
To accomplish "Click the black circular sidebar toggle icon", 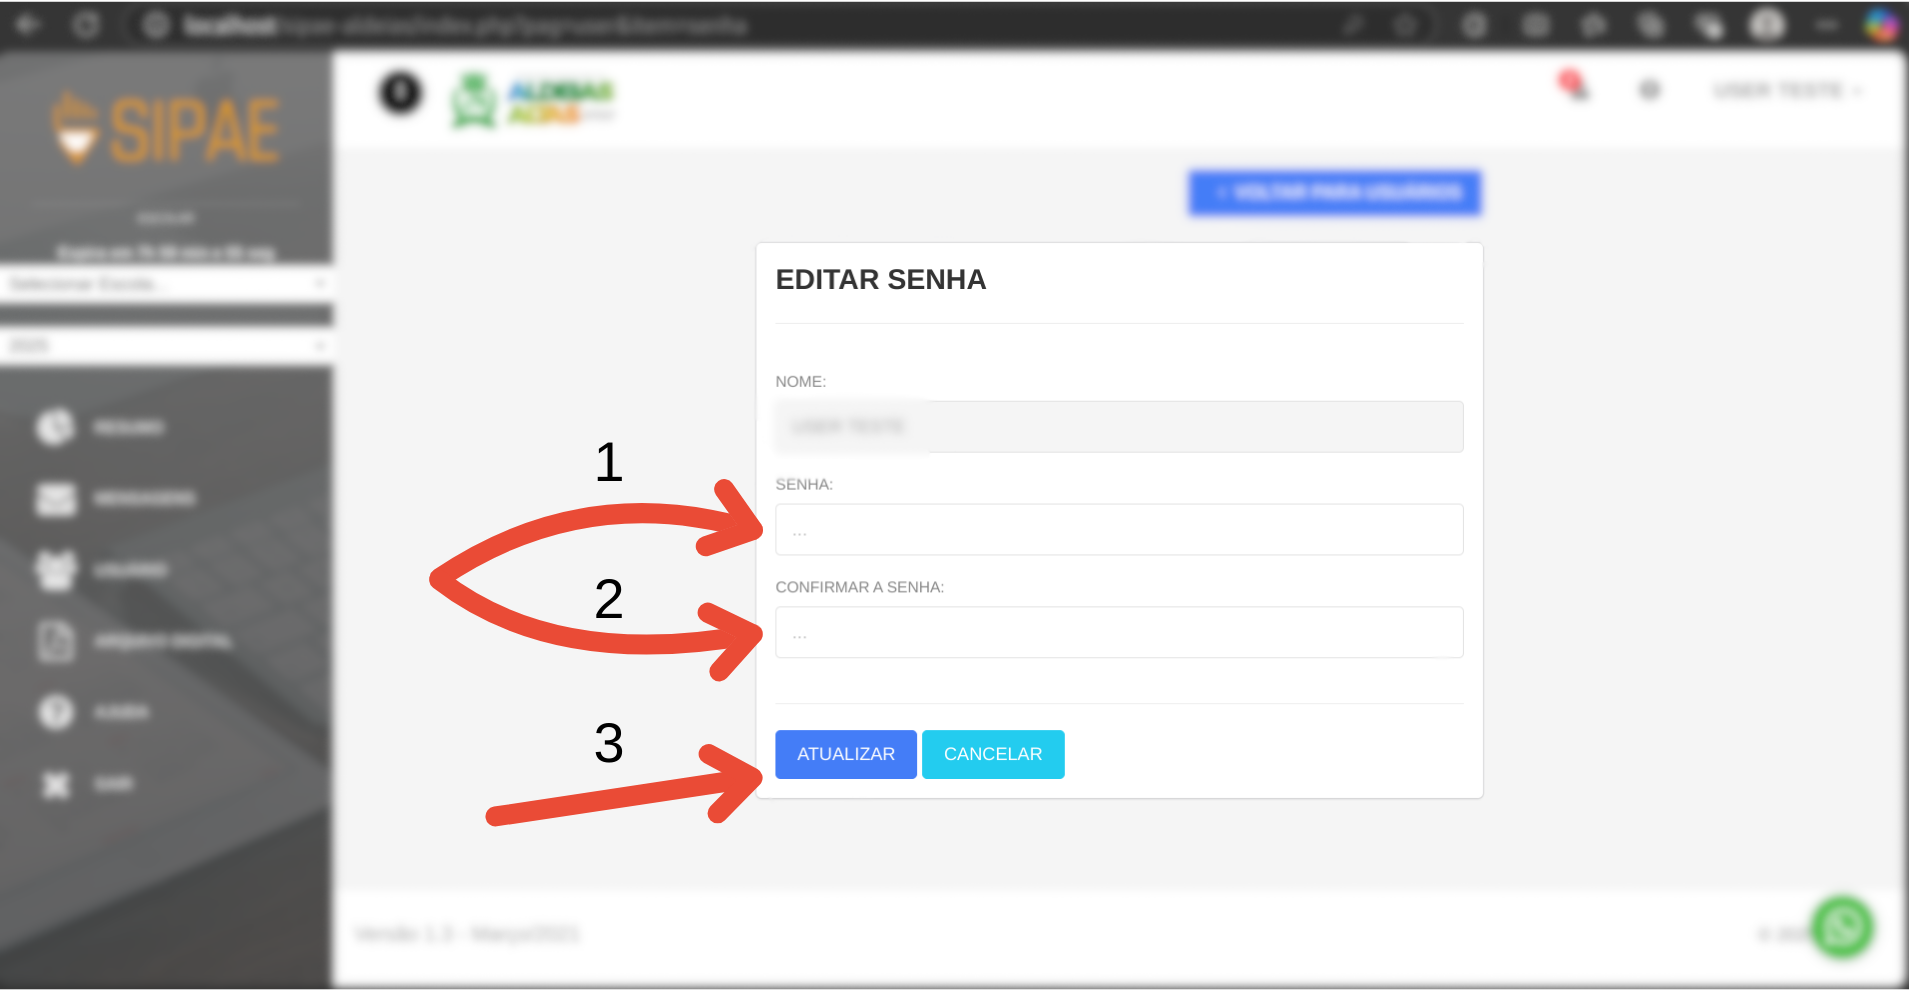I will pos(401,93).
